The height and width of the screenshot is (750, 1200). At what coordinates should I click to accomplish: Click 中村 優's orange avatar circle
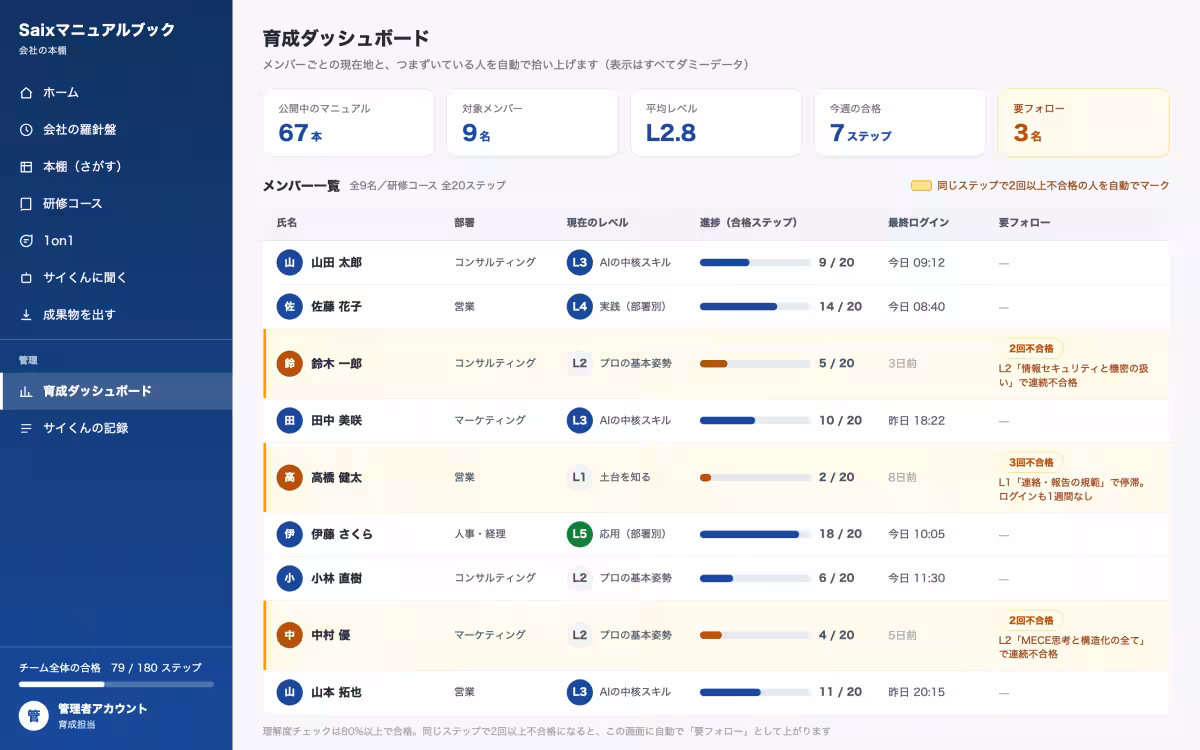(289, 635)
